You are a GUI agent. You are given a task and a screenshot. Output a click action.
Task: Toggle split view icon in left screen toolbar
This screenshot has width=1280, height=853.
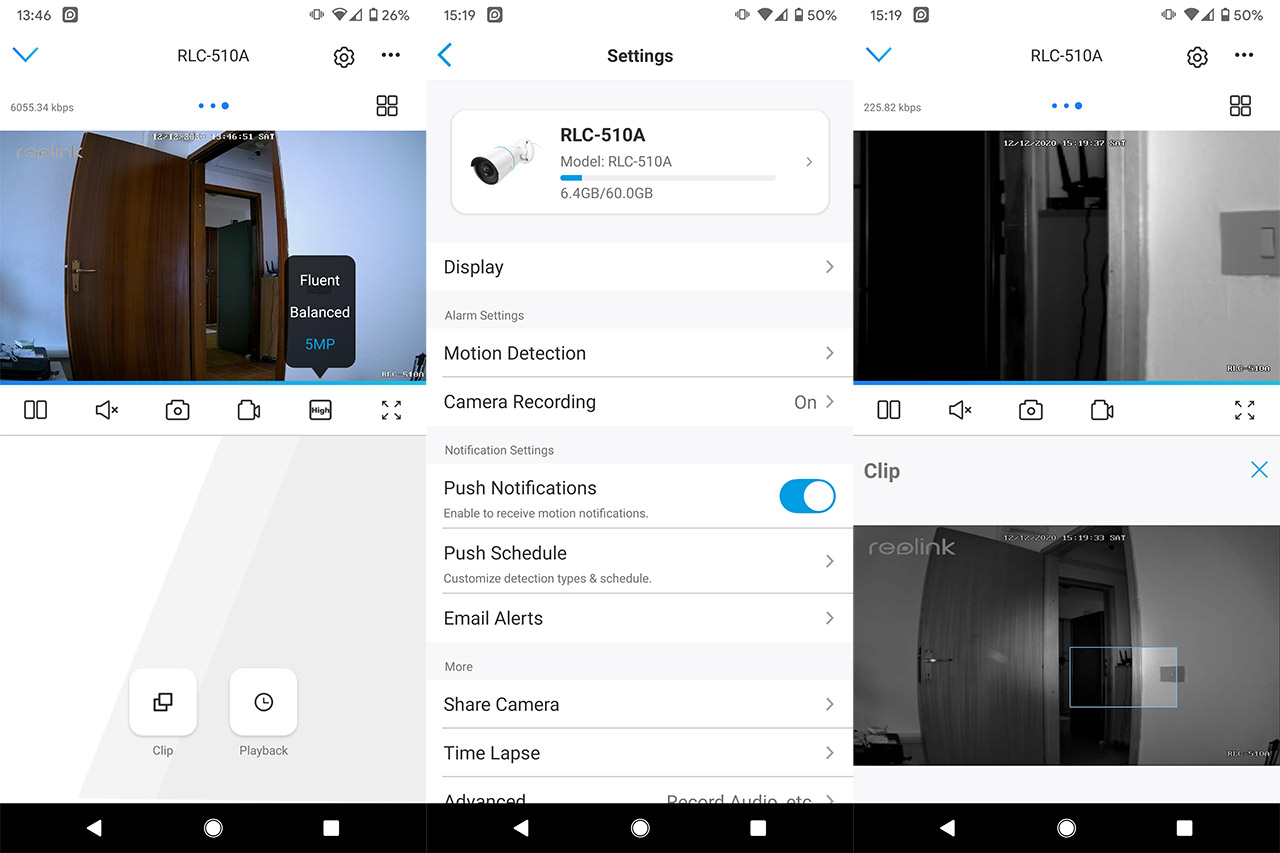[x=35, y=410]
